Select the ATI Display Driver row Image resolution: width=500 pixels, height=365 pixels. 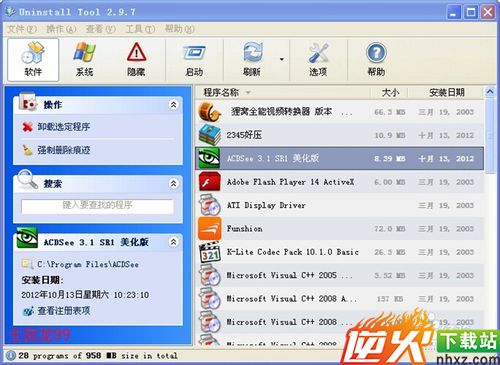coord(339,205)
